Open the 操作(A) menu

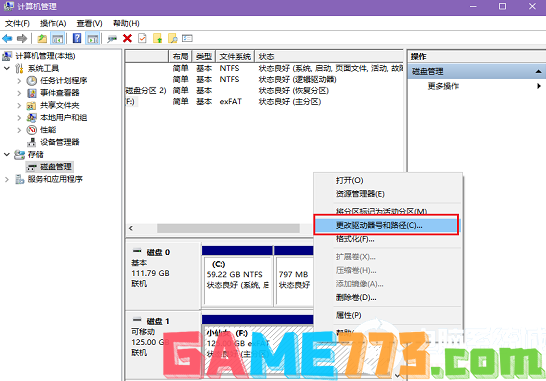tap(53, 23)
